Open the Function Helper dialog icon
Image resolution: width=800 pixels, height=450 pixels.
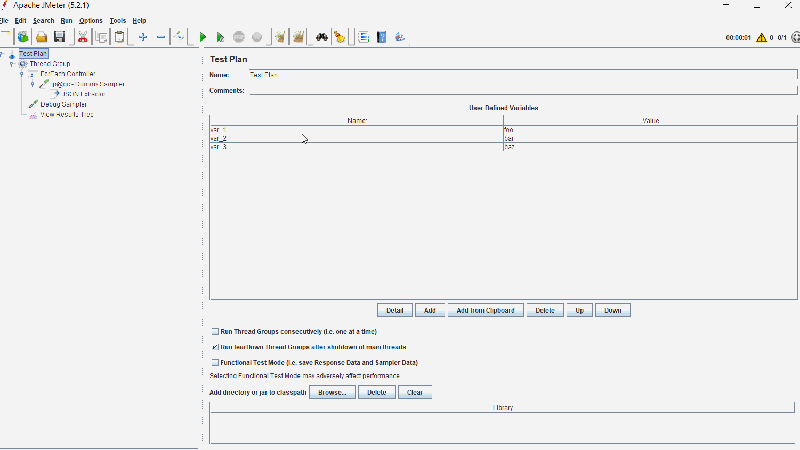click(x=363, y=37)
